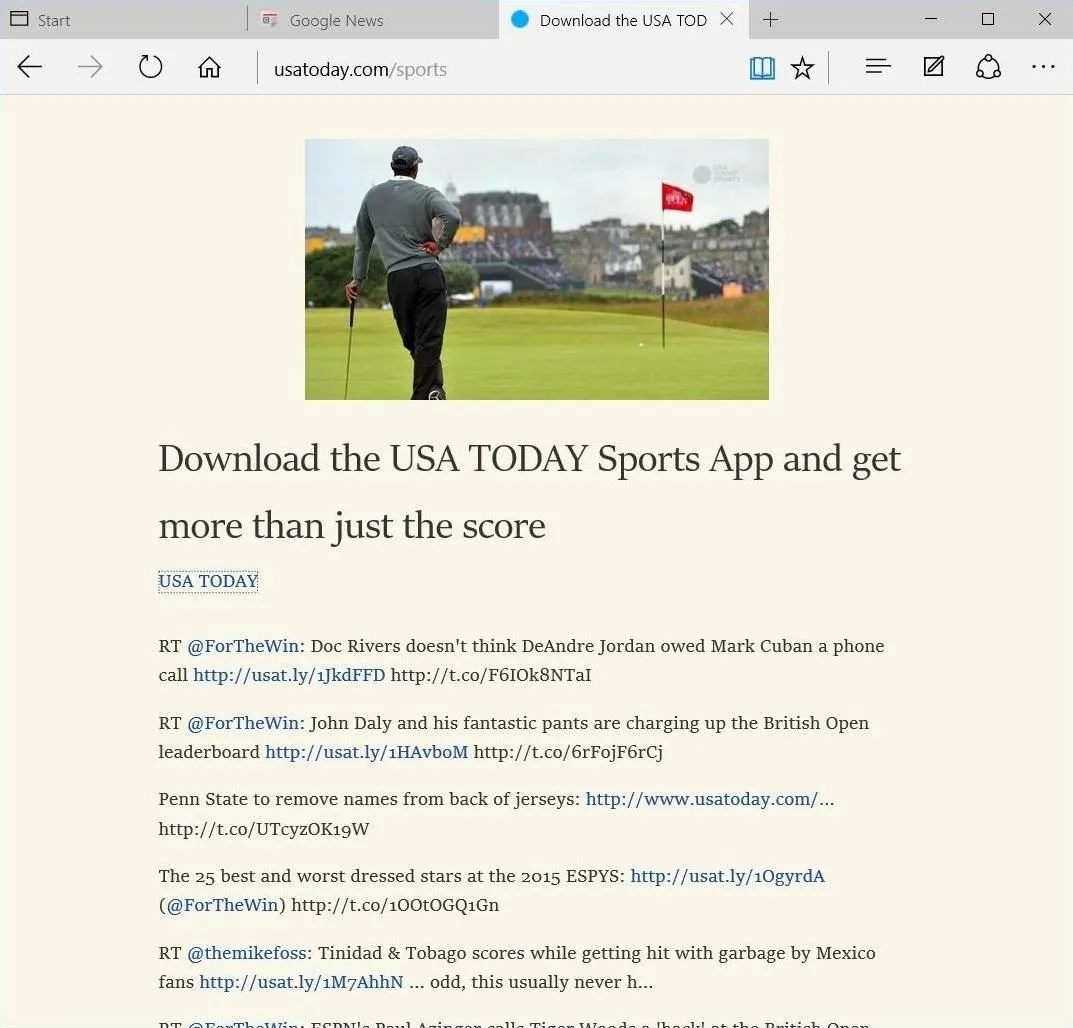Click text http://t.co/UTcyzOK19W
Image resolution: width=1073 pixels, height=1028 pixels.
click(x=263, y=830)
